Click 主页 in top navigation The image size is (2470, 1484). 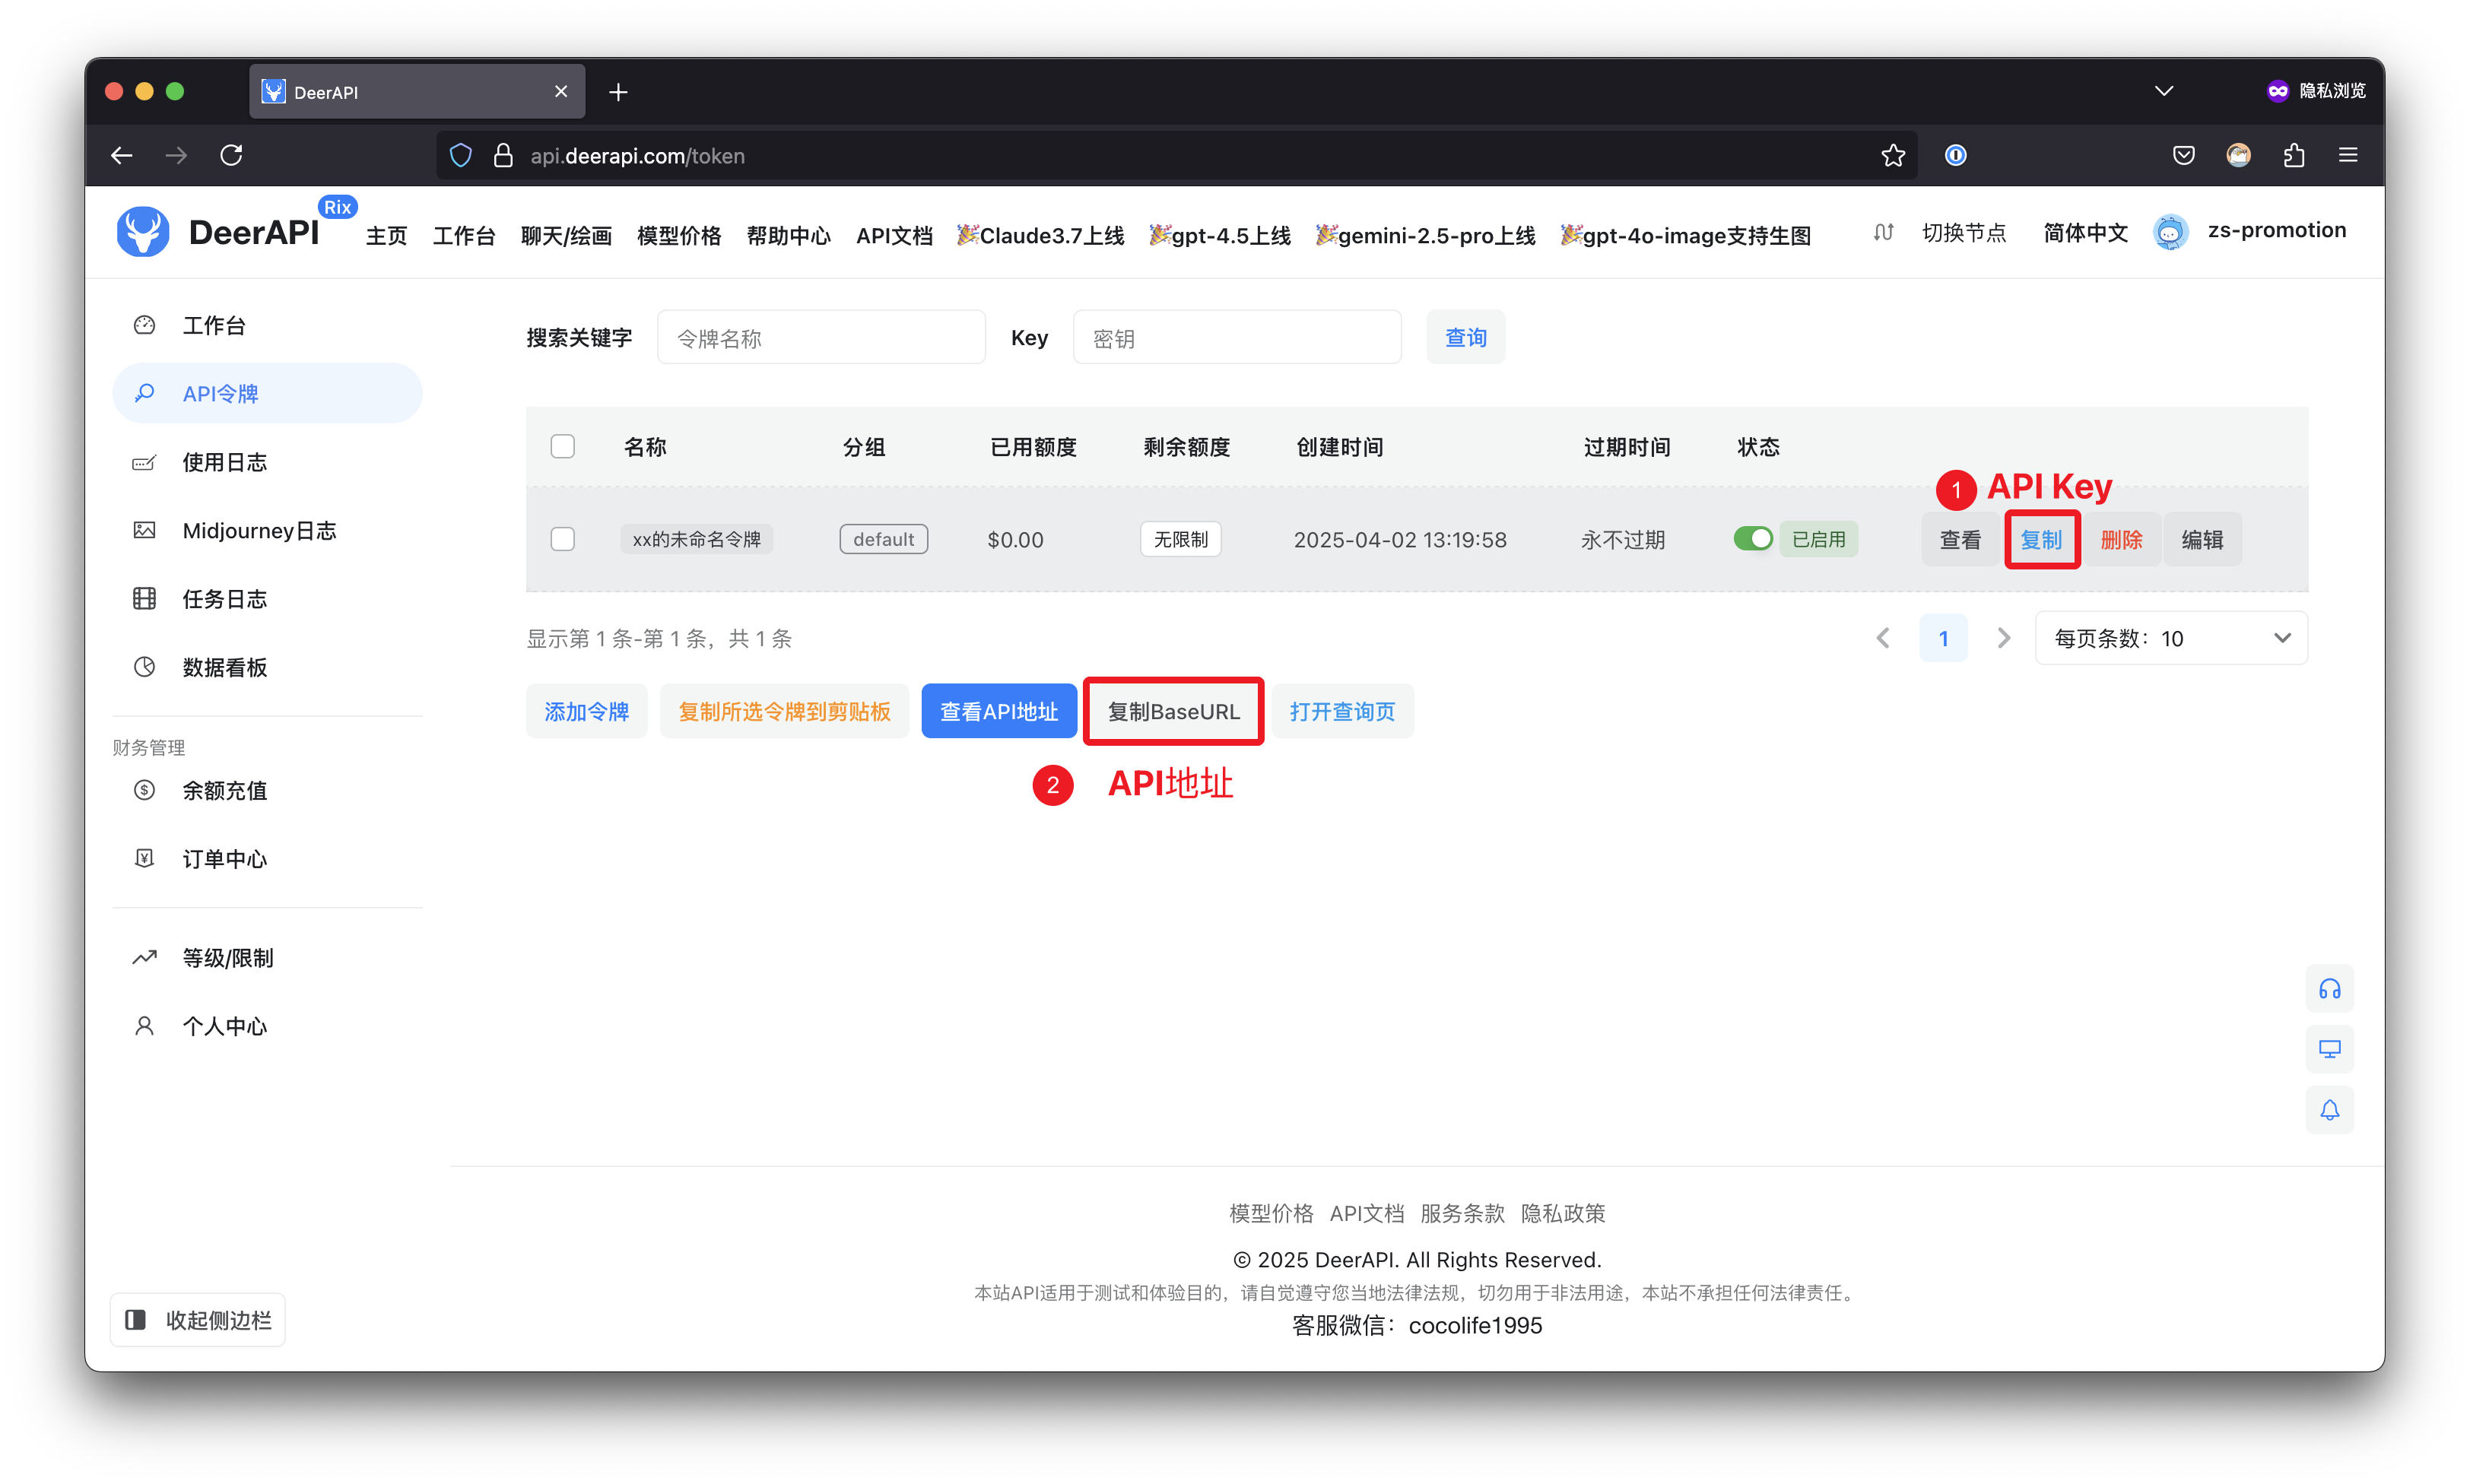click(x=386, y=235)
